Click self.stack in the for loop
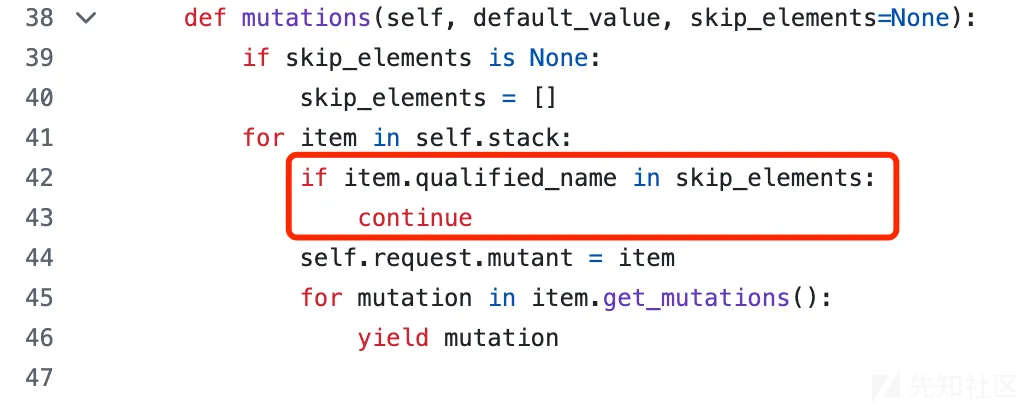 [x=485, y=138]
